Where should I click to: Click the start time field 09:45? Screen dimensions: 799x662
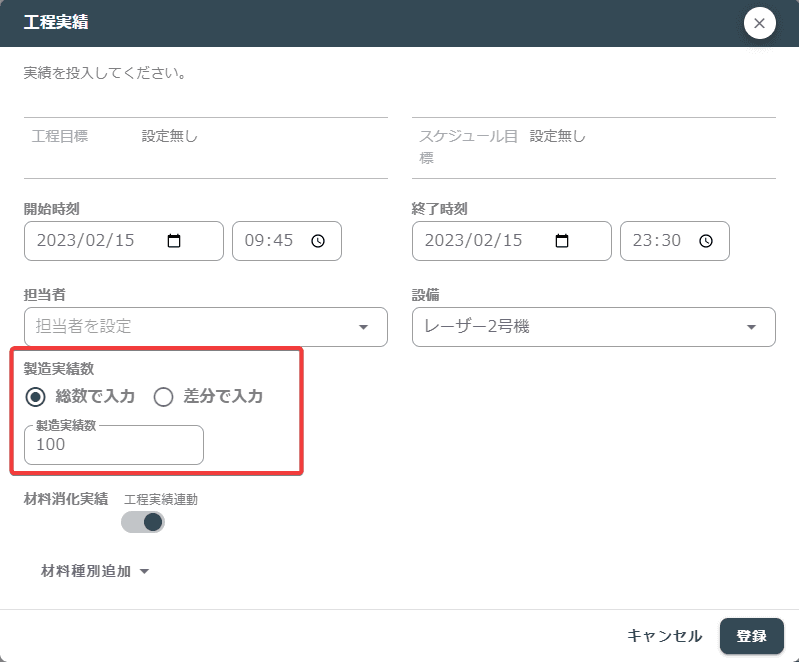pos(287,241)
